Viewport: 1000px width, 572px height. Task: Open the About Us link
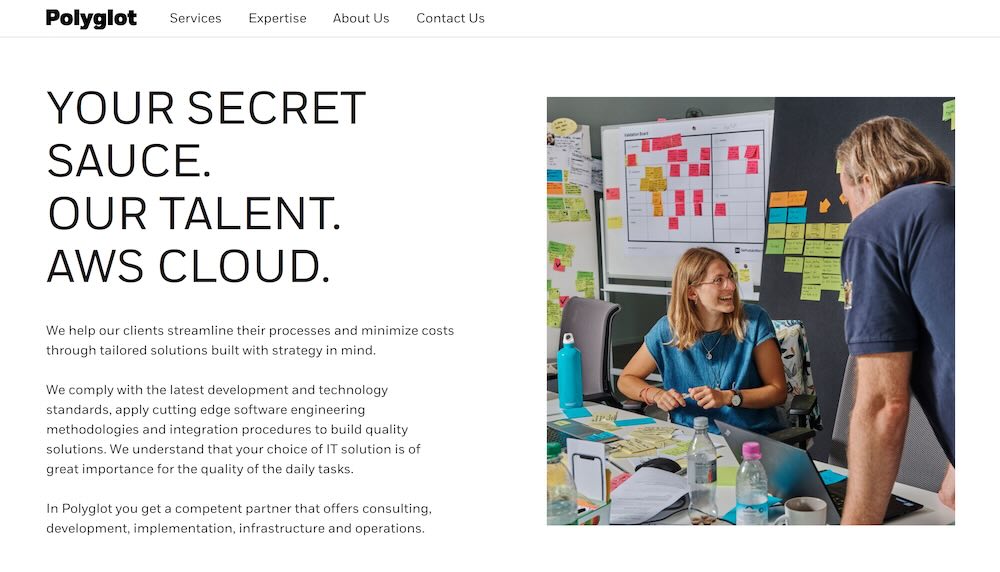(361, 18)
